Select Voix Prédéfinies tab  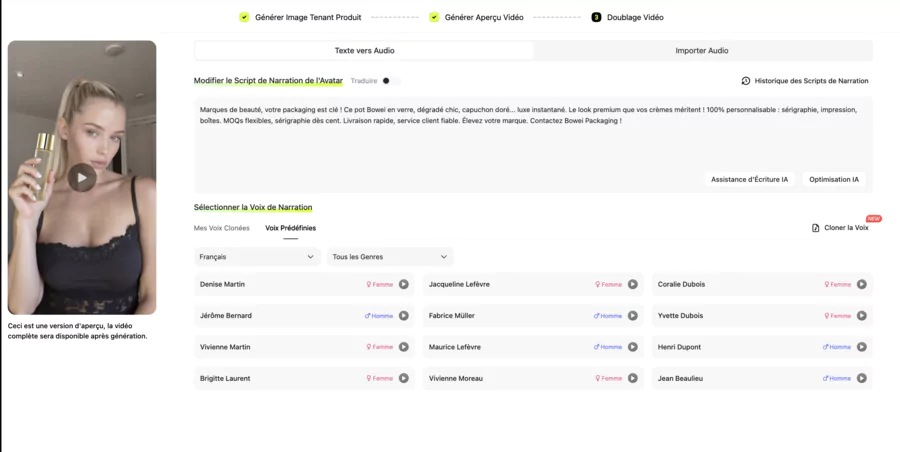(x=290, y=228)
